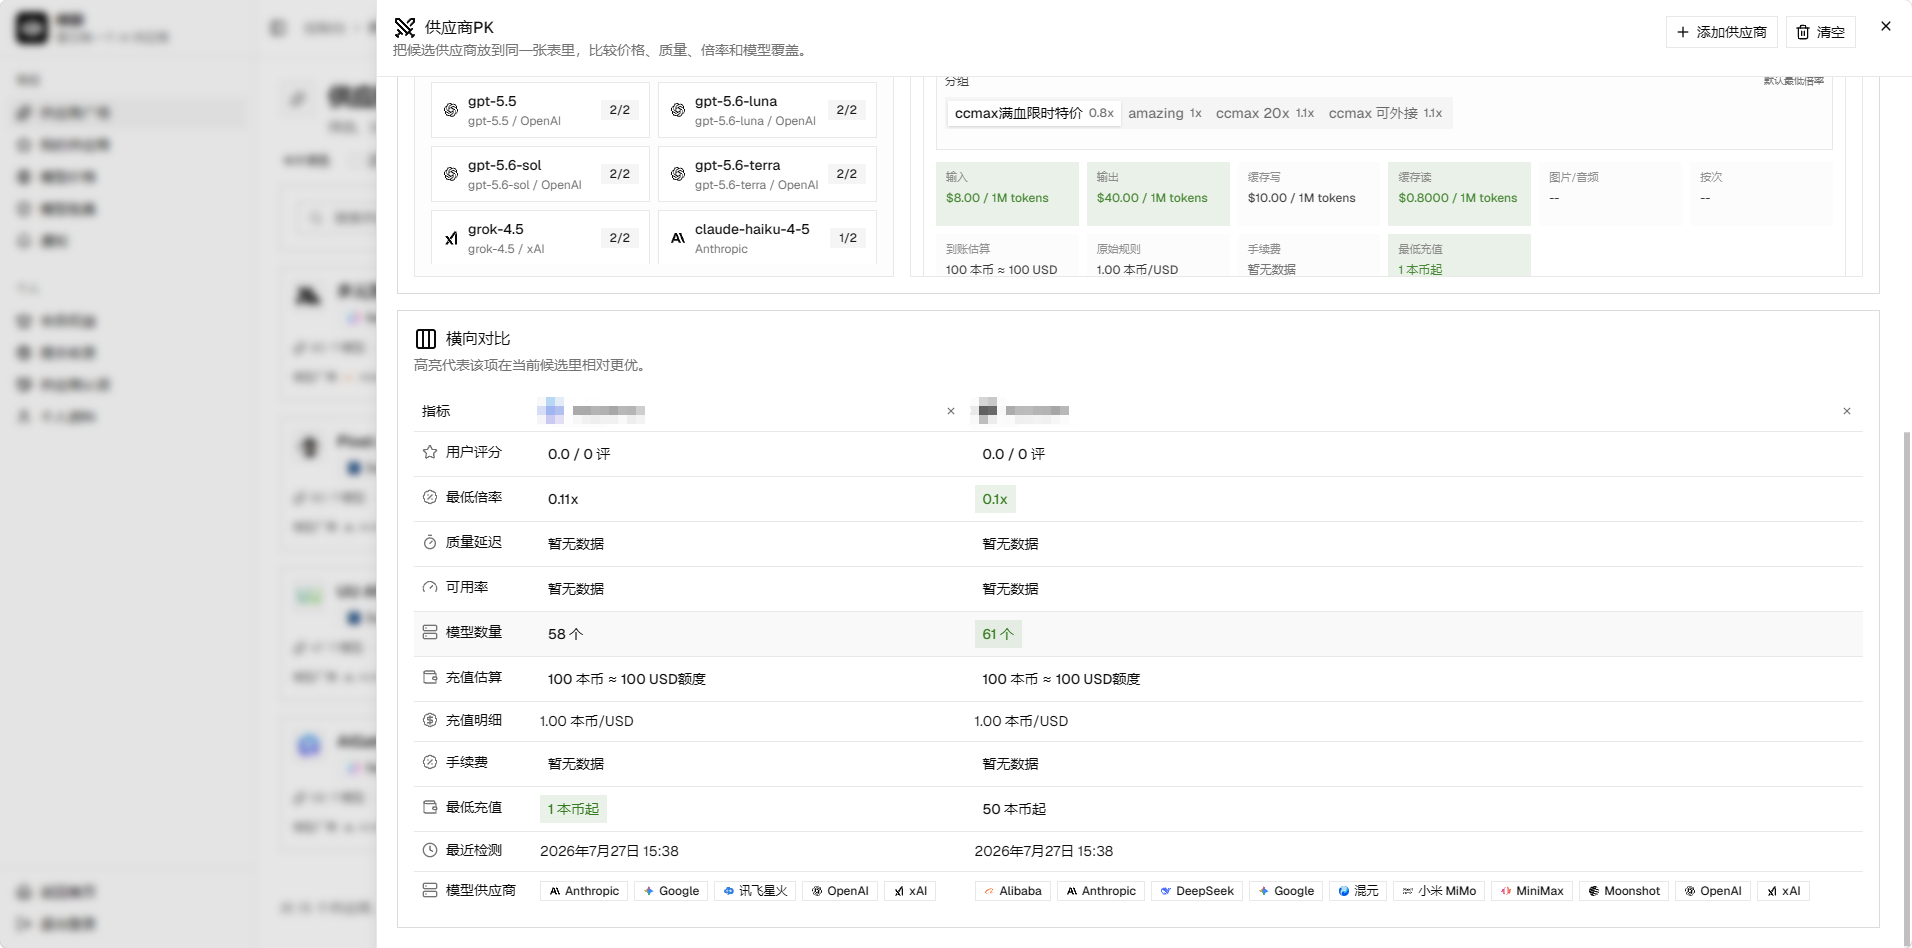This screenshot has width=1912, height=948.
Task: Click the 供应商PK crossed swords icon
Action: 405,27
